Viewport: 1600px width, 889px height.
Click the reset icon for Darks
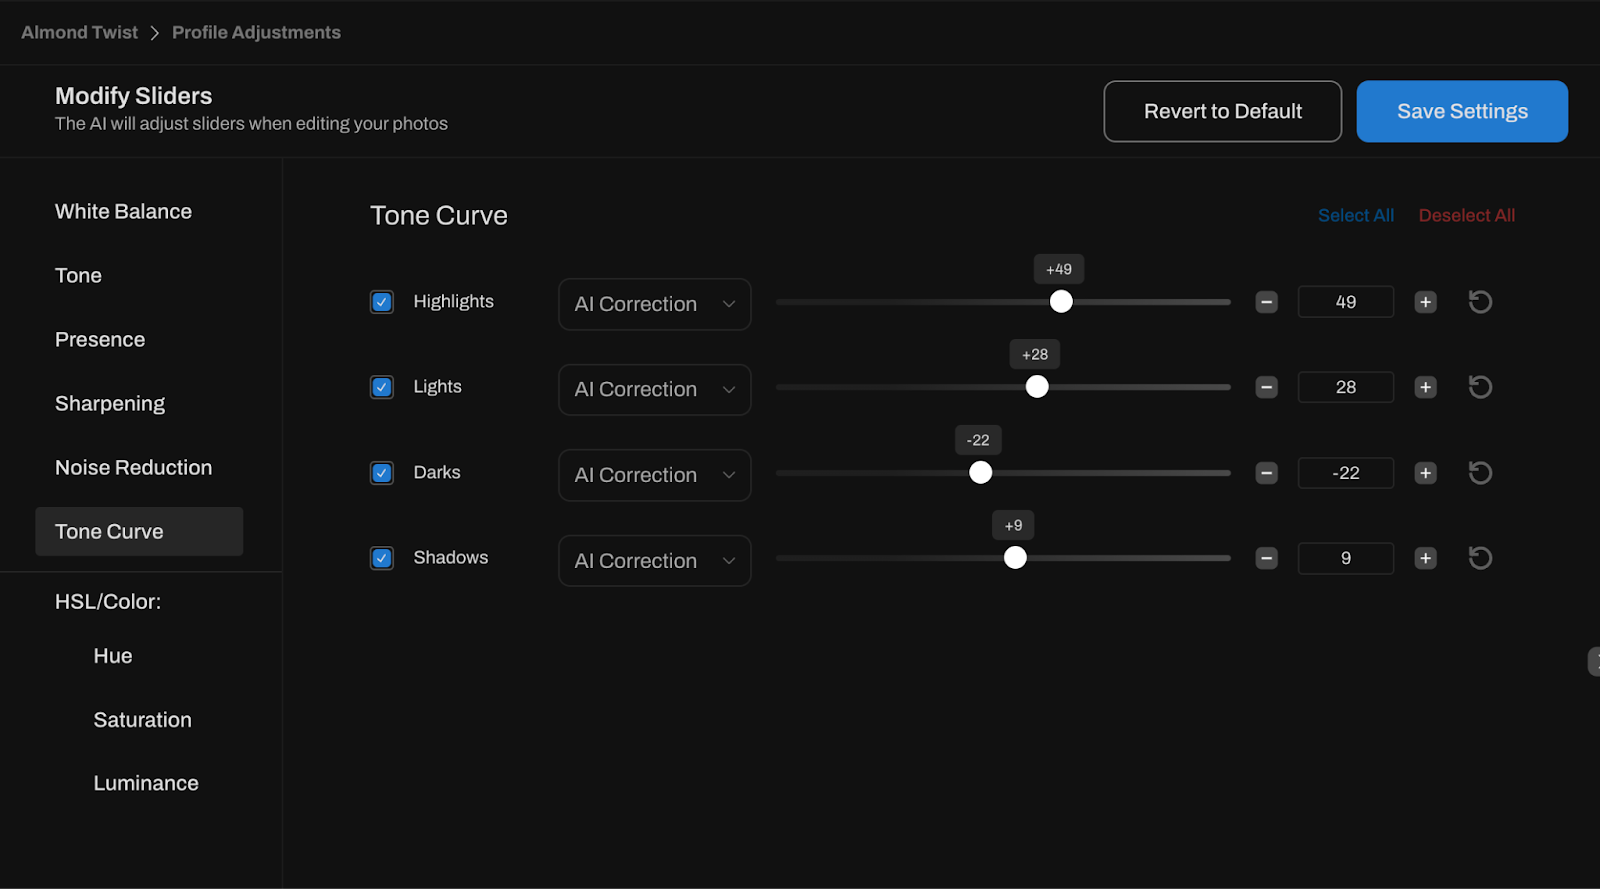coord(1480,473)
